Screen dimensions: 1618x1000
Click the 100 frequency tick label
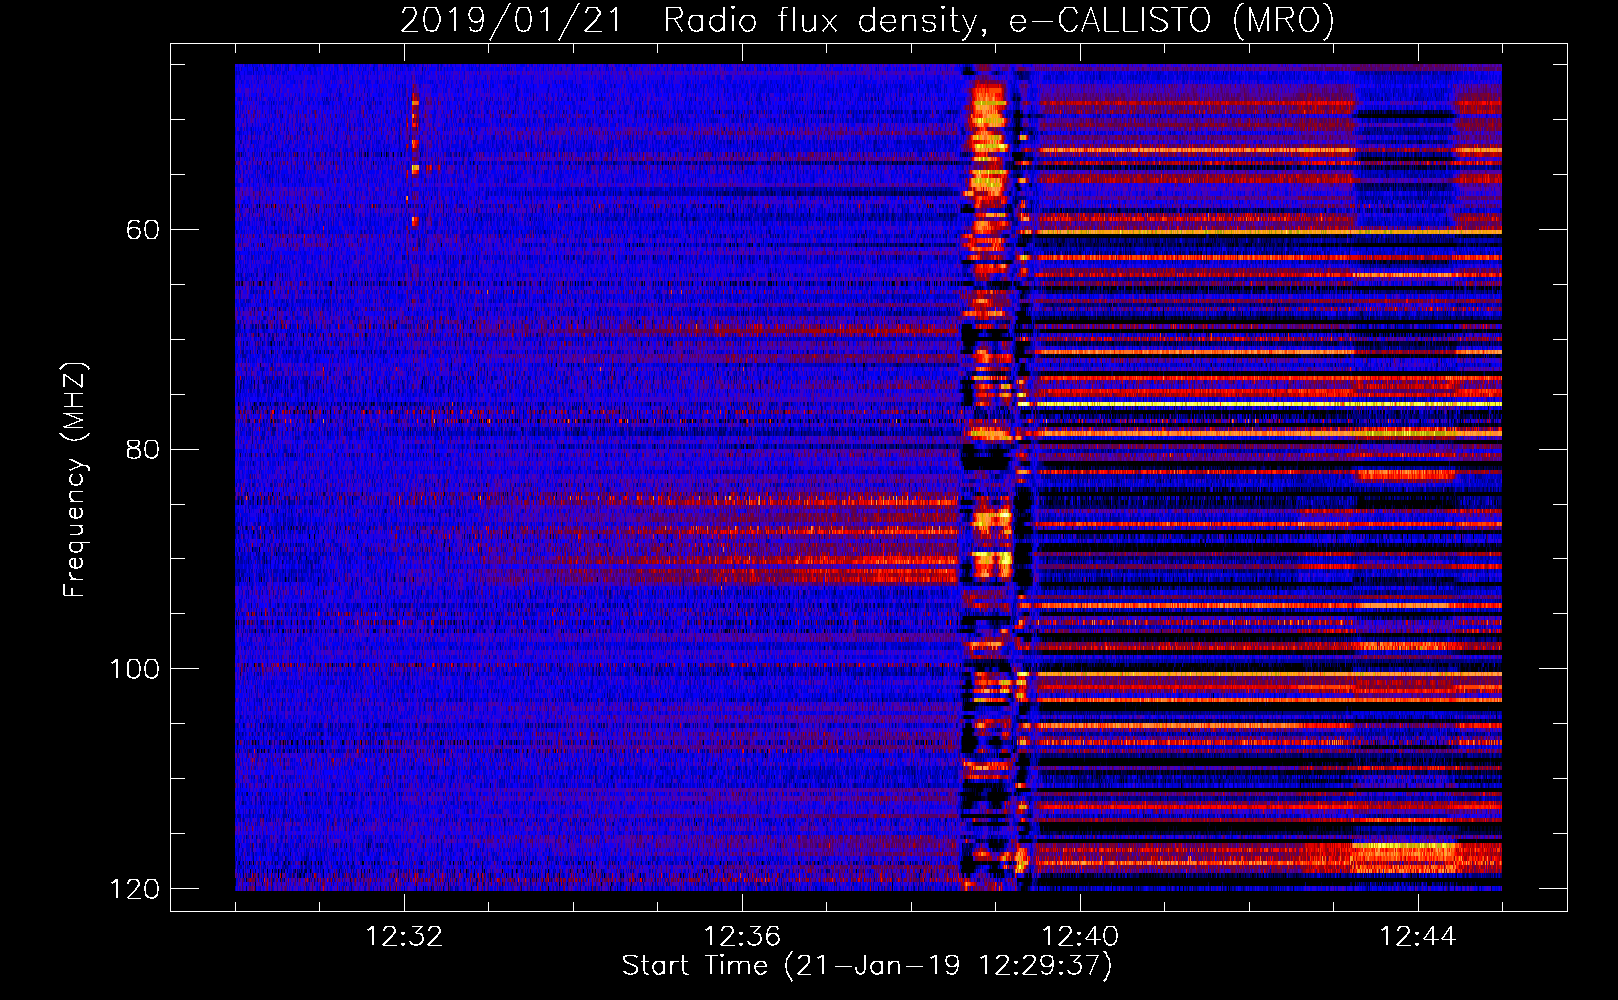134,668
